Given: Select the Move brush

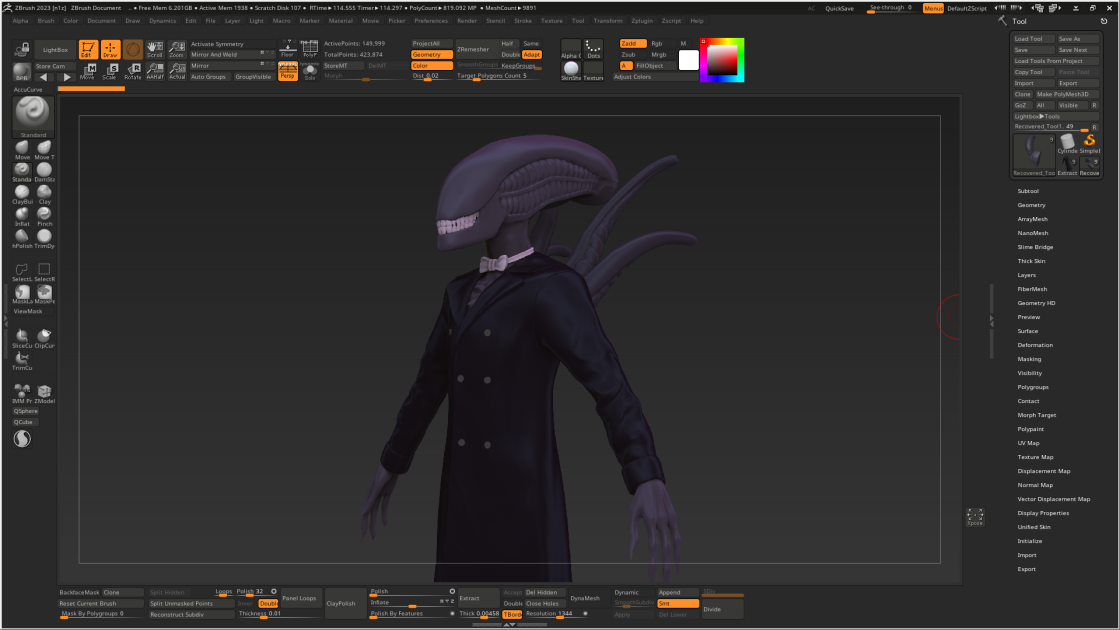Looking at the screenshot, I should 22,150.
